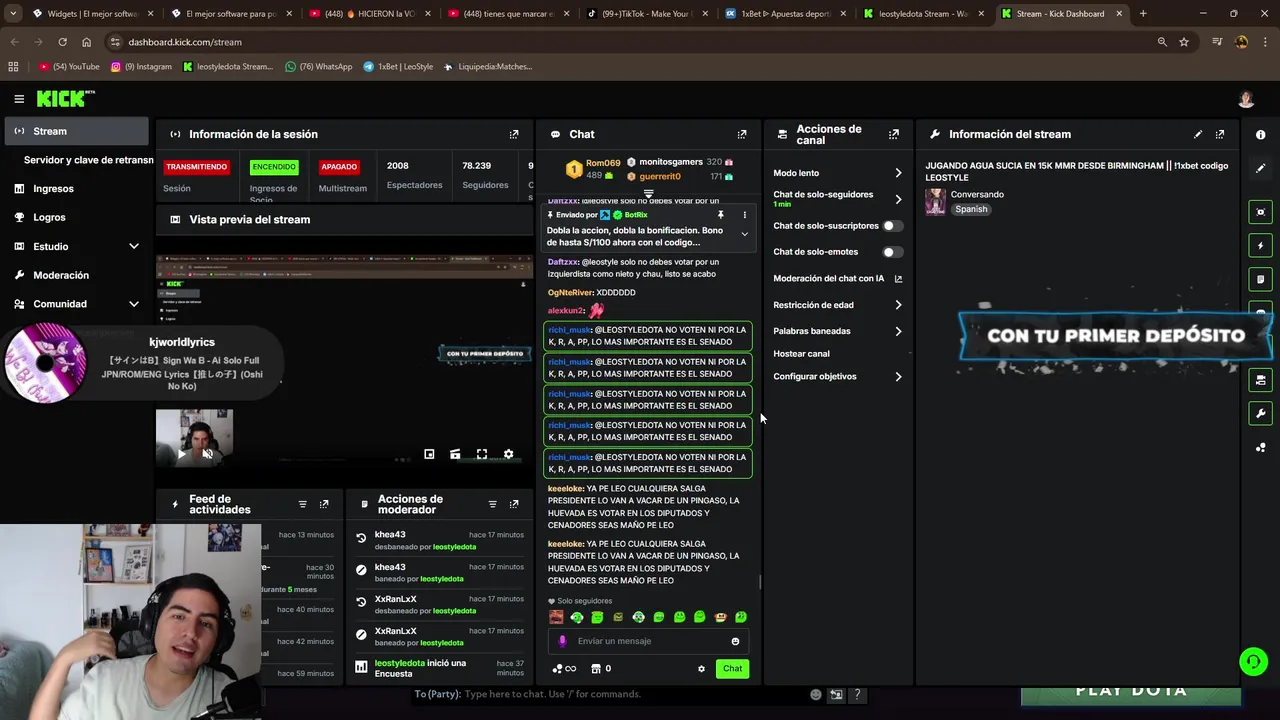Filter the Feed de actividades list

(302, 504)
